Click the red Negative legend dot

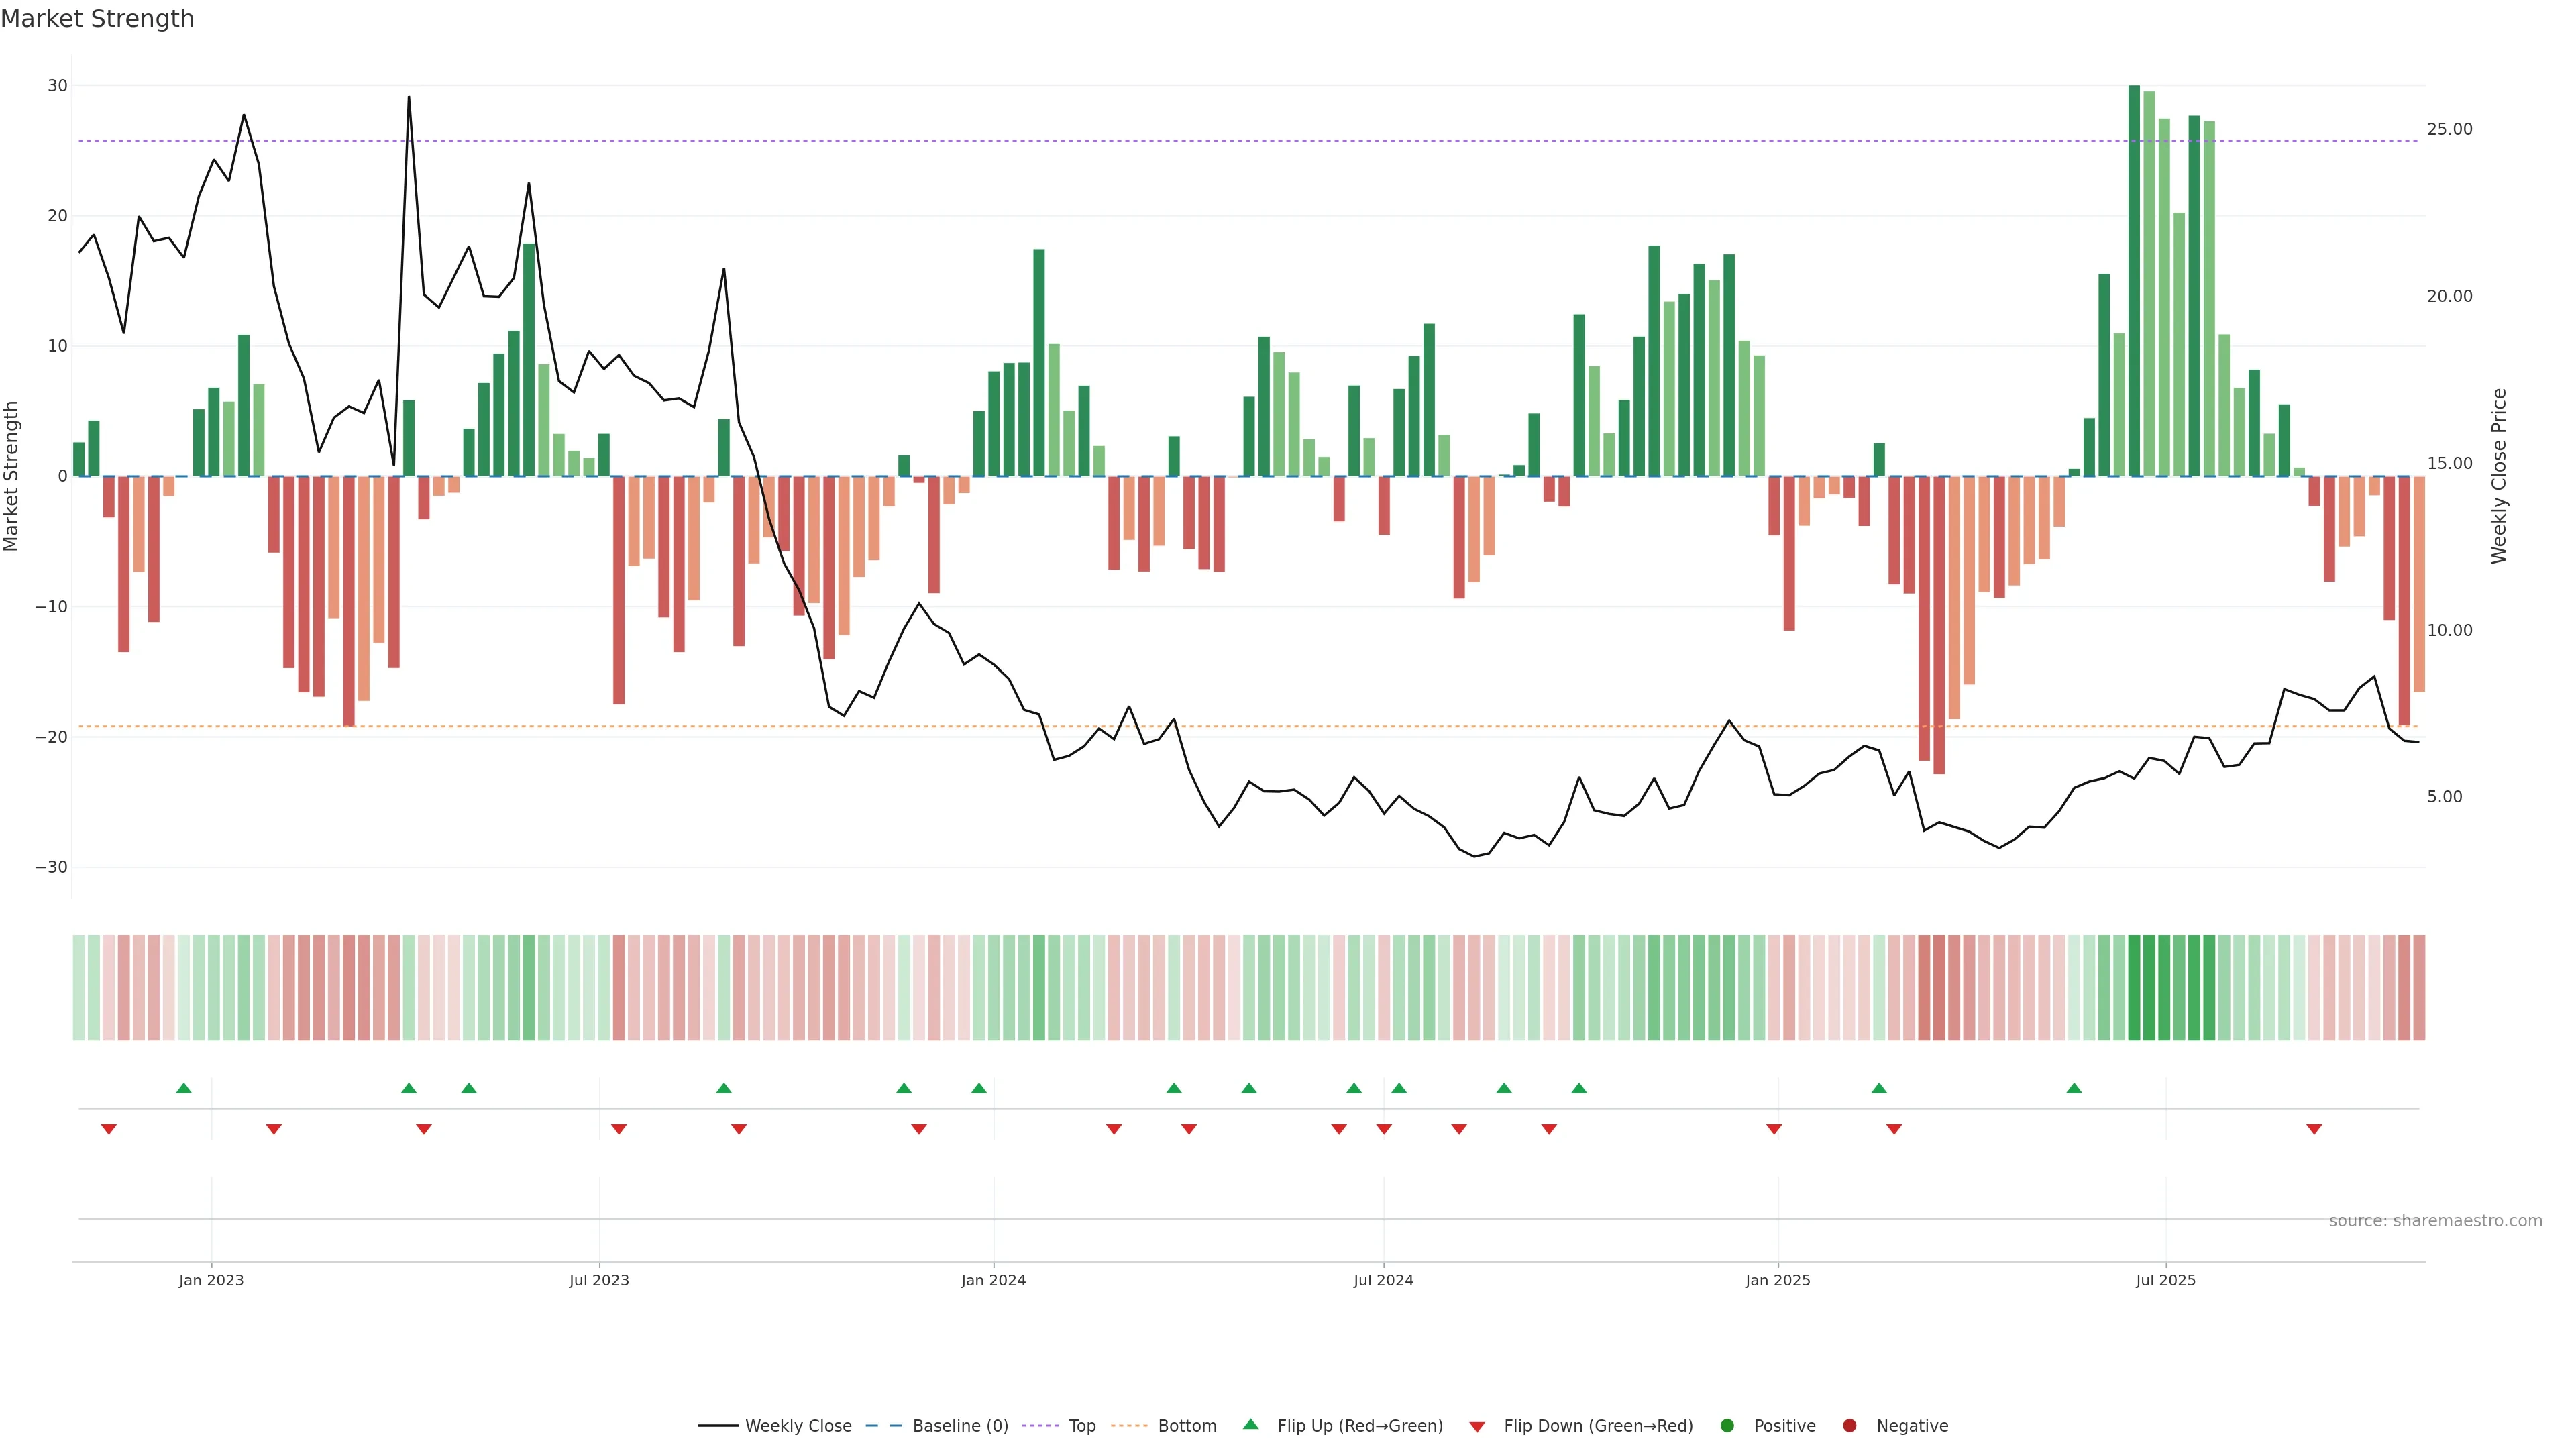[x=1849, y=1425]
